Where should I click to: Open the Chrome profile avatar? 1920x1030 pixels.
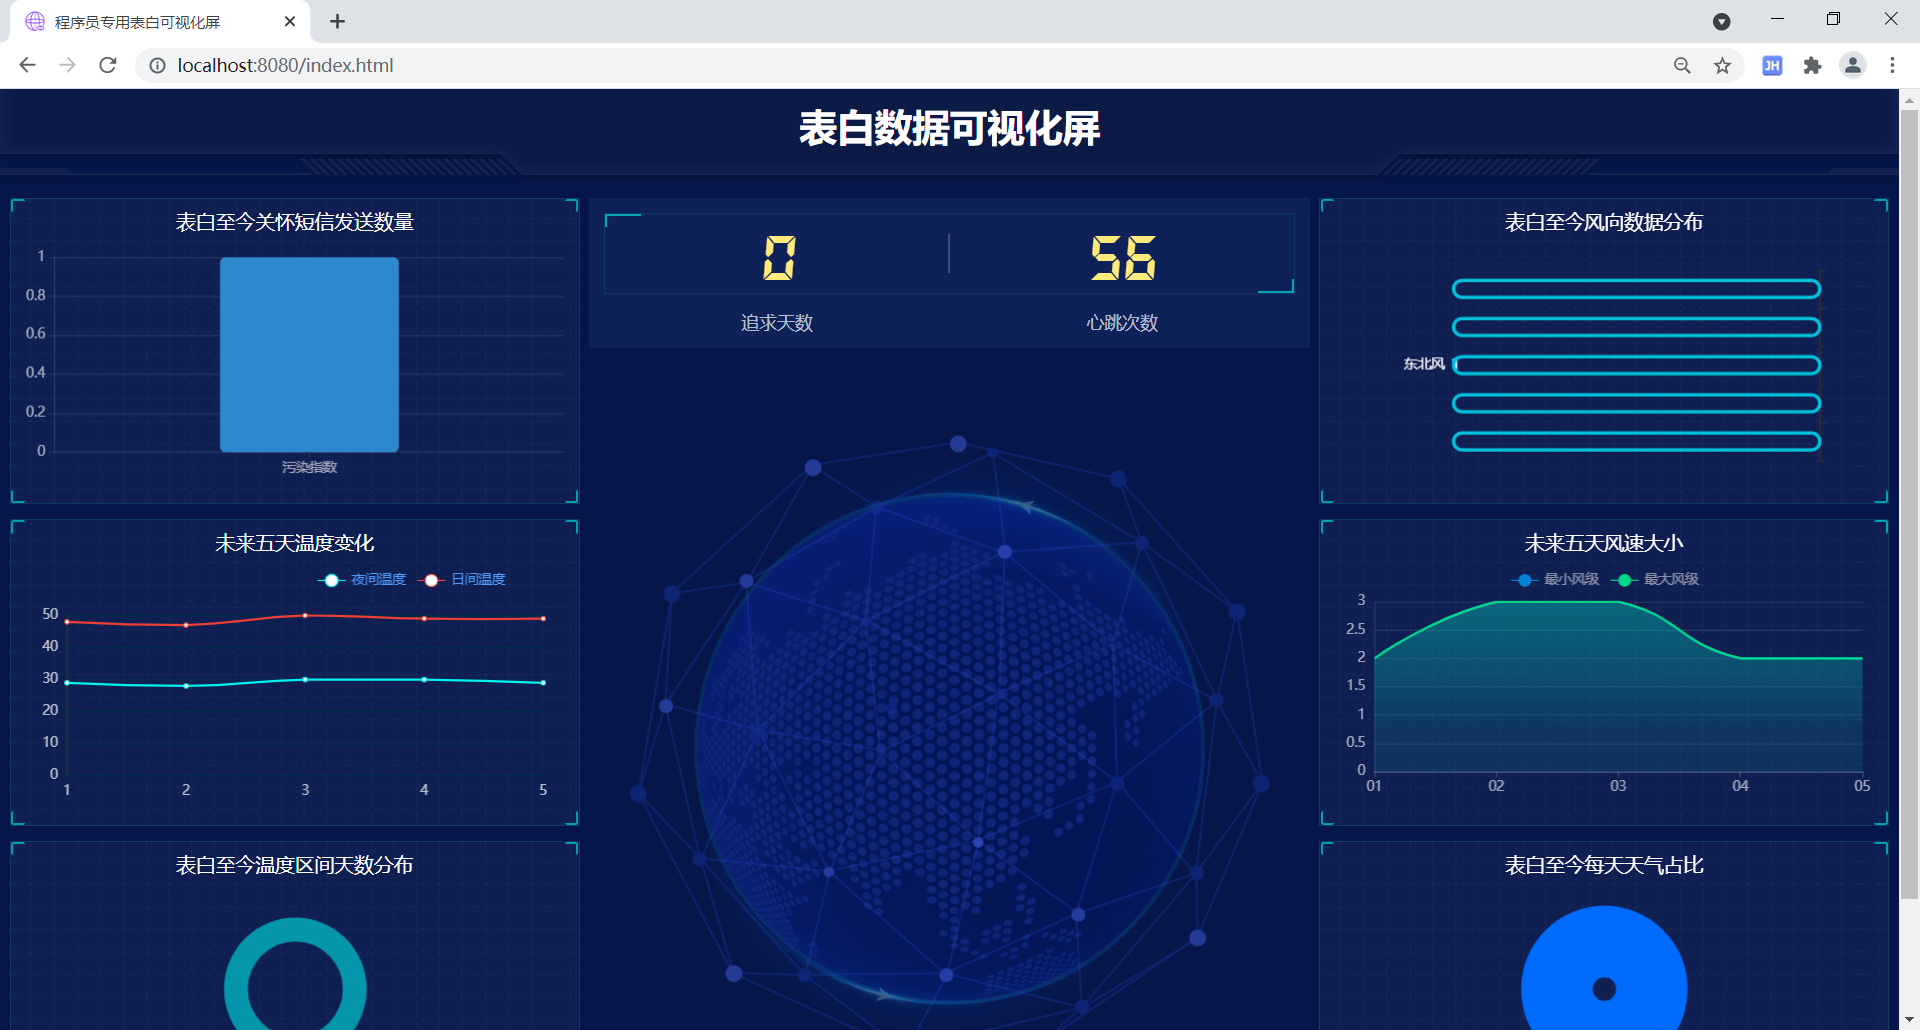tap(1853, 65)
